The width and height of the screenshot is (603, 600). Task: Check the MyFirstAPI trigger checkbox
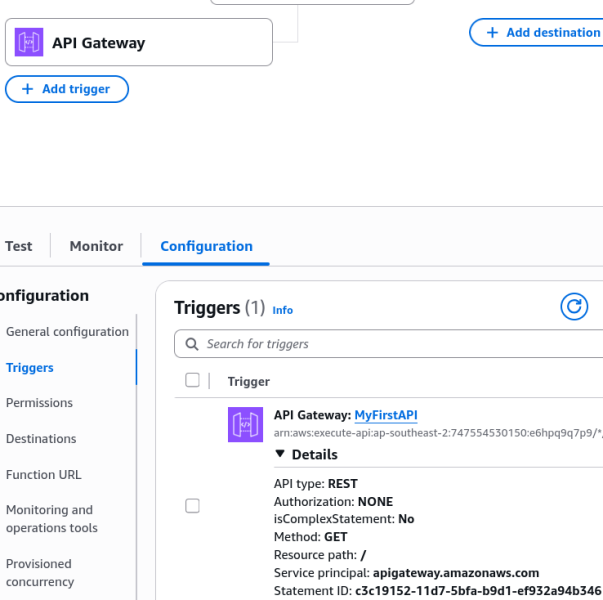pos(192,506)
